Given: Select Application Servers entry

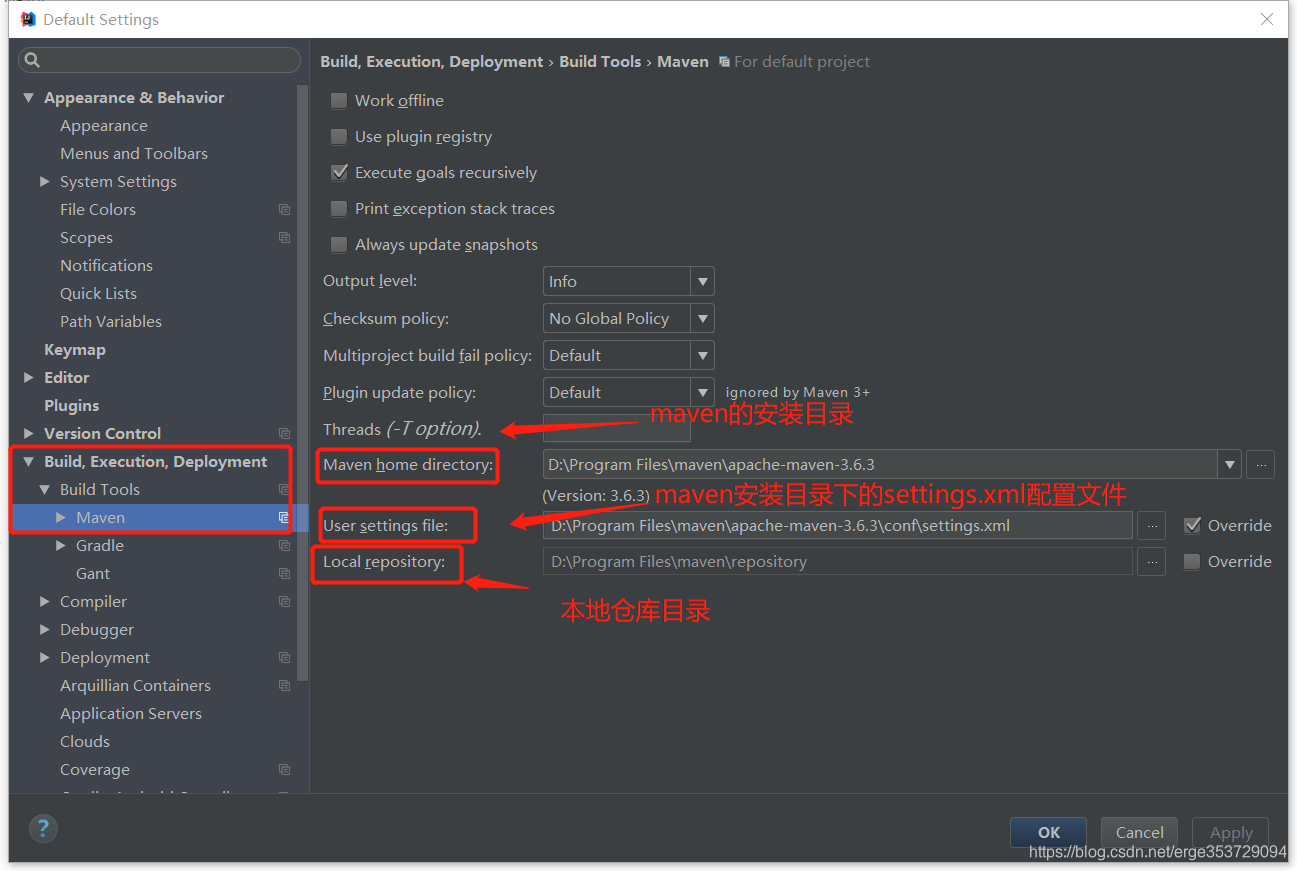Looking at the screenshot, I should click(131, 713).
